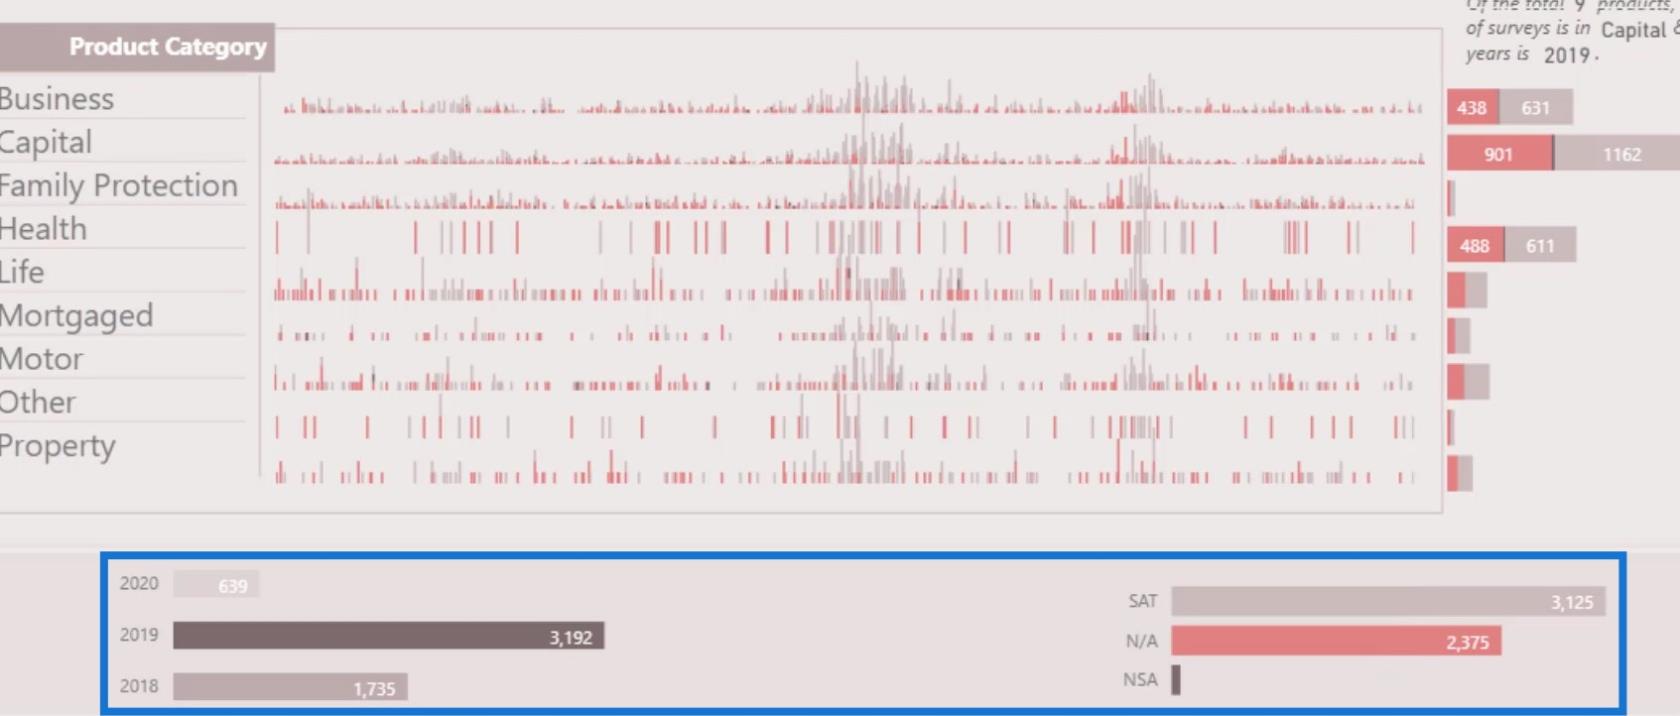Click the Health sparkline chart row

(845, 238)
